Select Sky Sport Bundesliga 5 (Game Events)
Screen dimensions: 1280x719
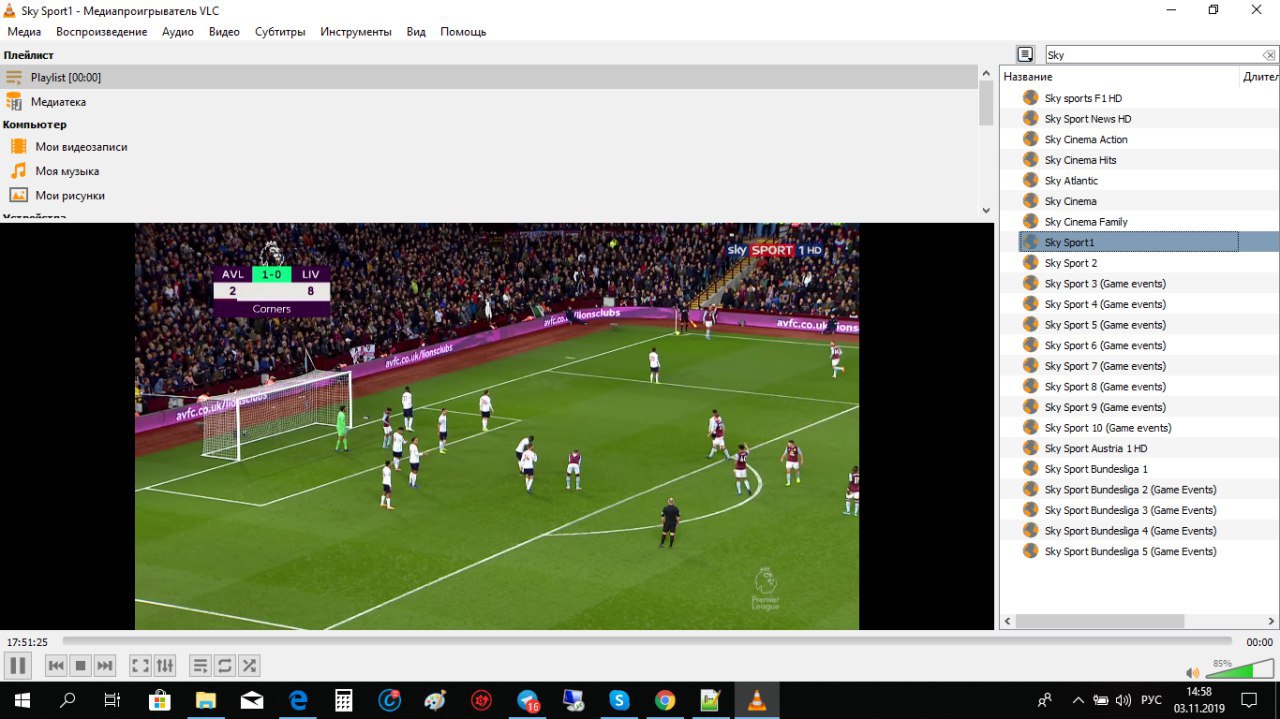[1130, 551]
